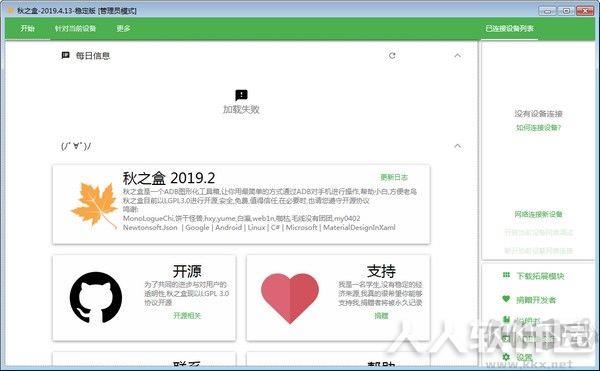
Task: Click the 下载拓展模块 grid icon
Action: (506, 275)
